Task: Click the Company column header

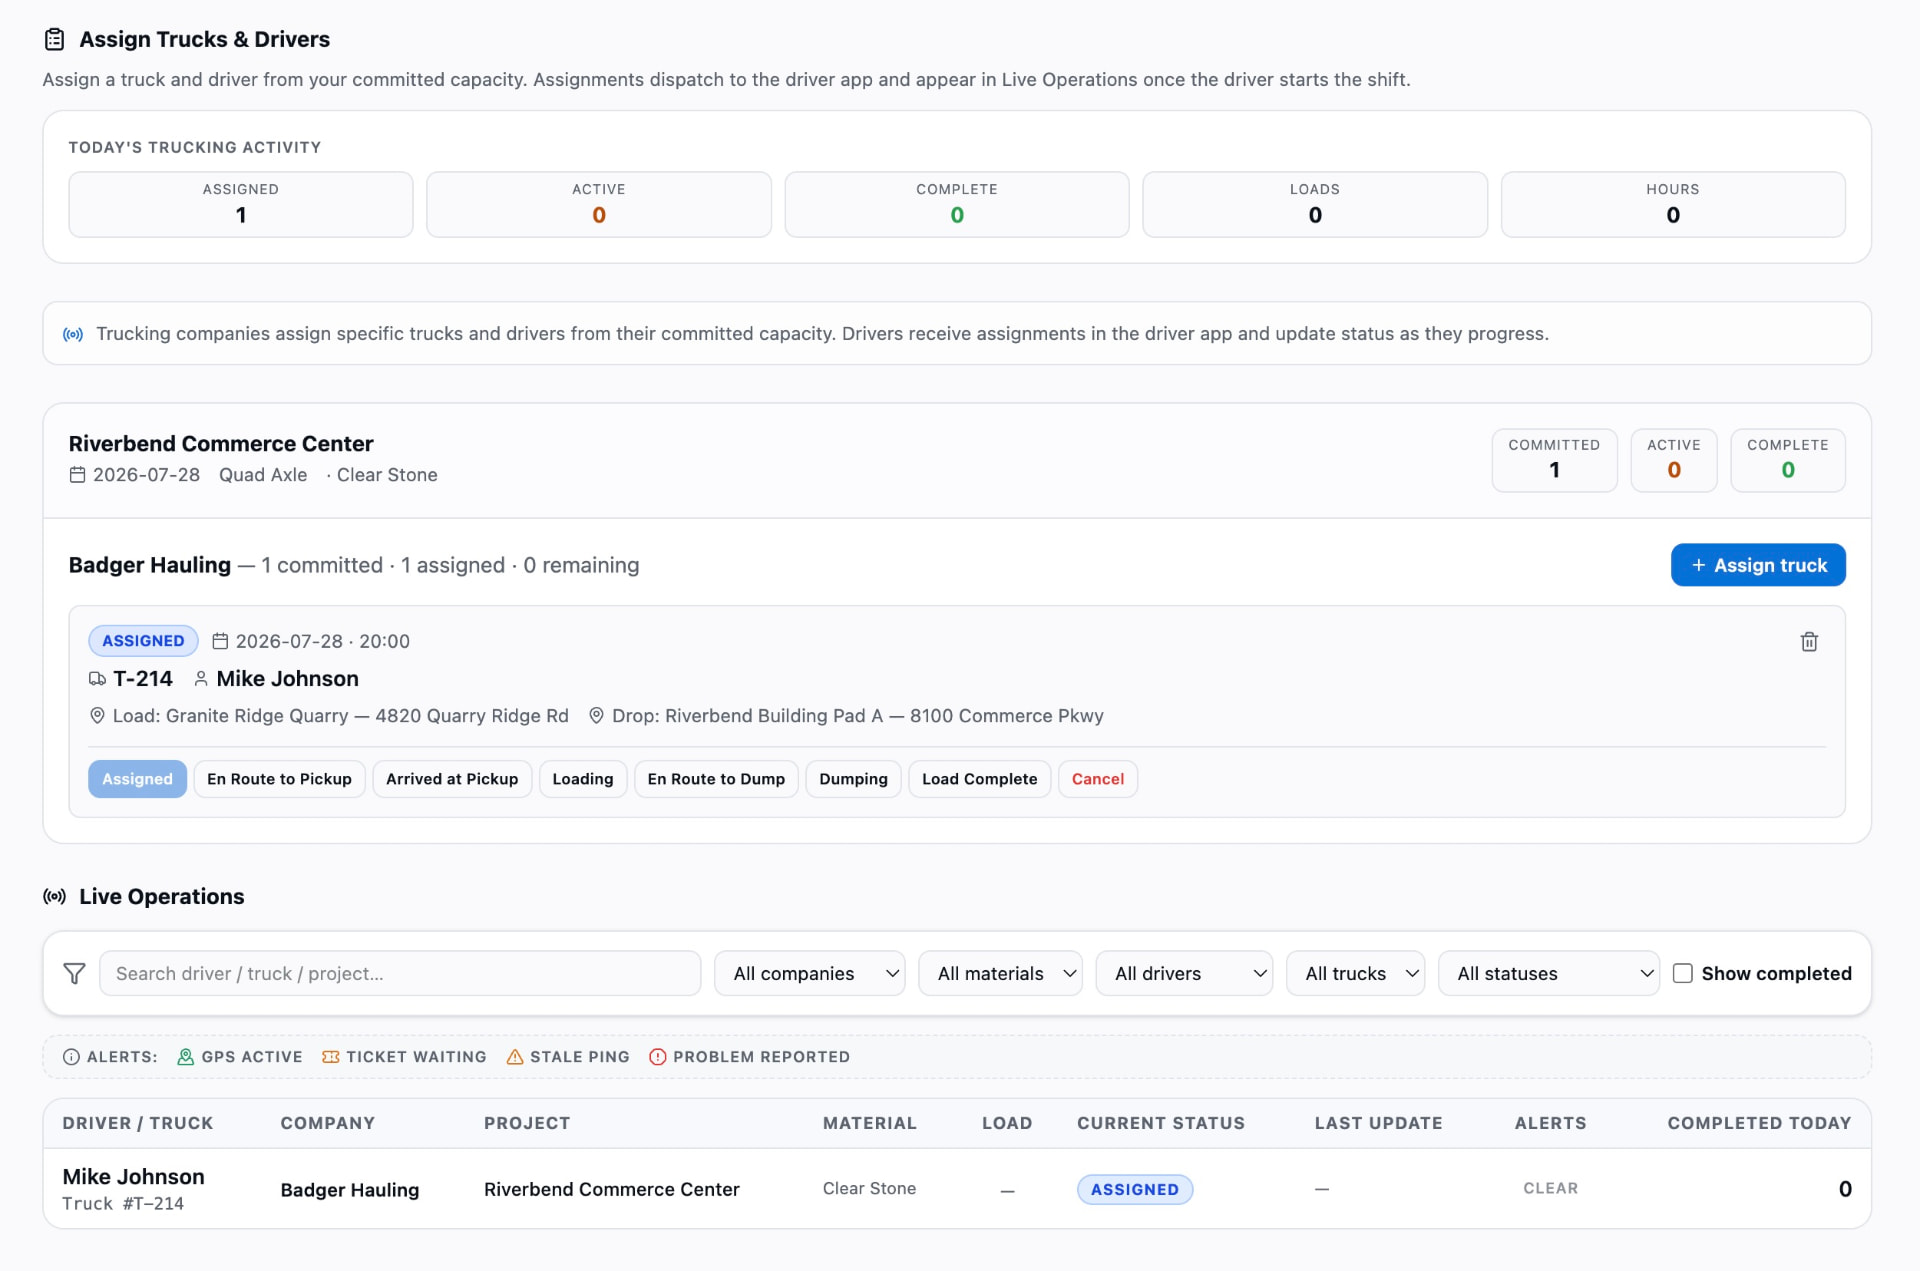Action: (x=328, y=1124)
